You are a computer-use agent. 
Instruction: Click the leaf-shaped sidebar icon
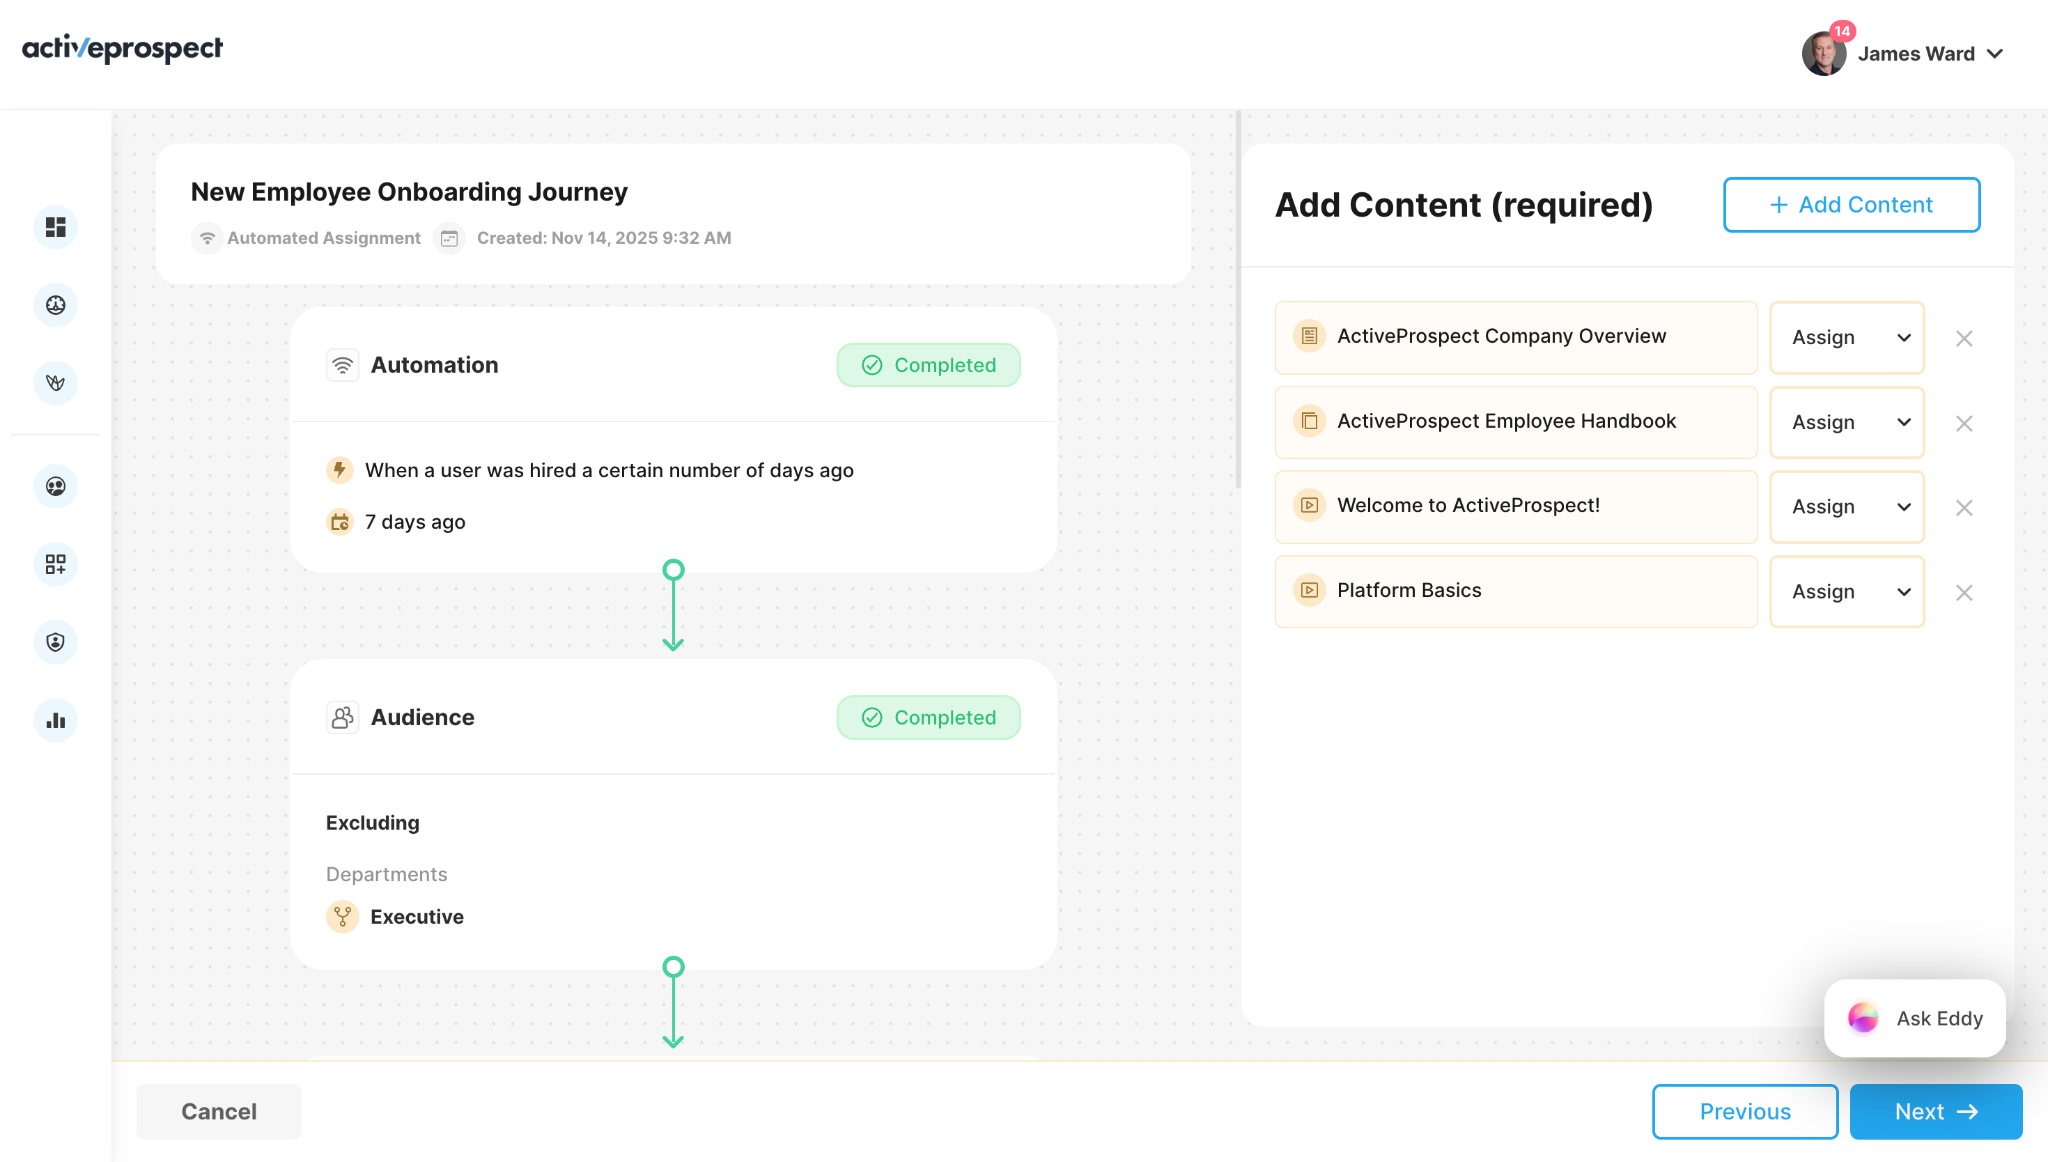(55, 382)
